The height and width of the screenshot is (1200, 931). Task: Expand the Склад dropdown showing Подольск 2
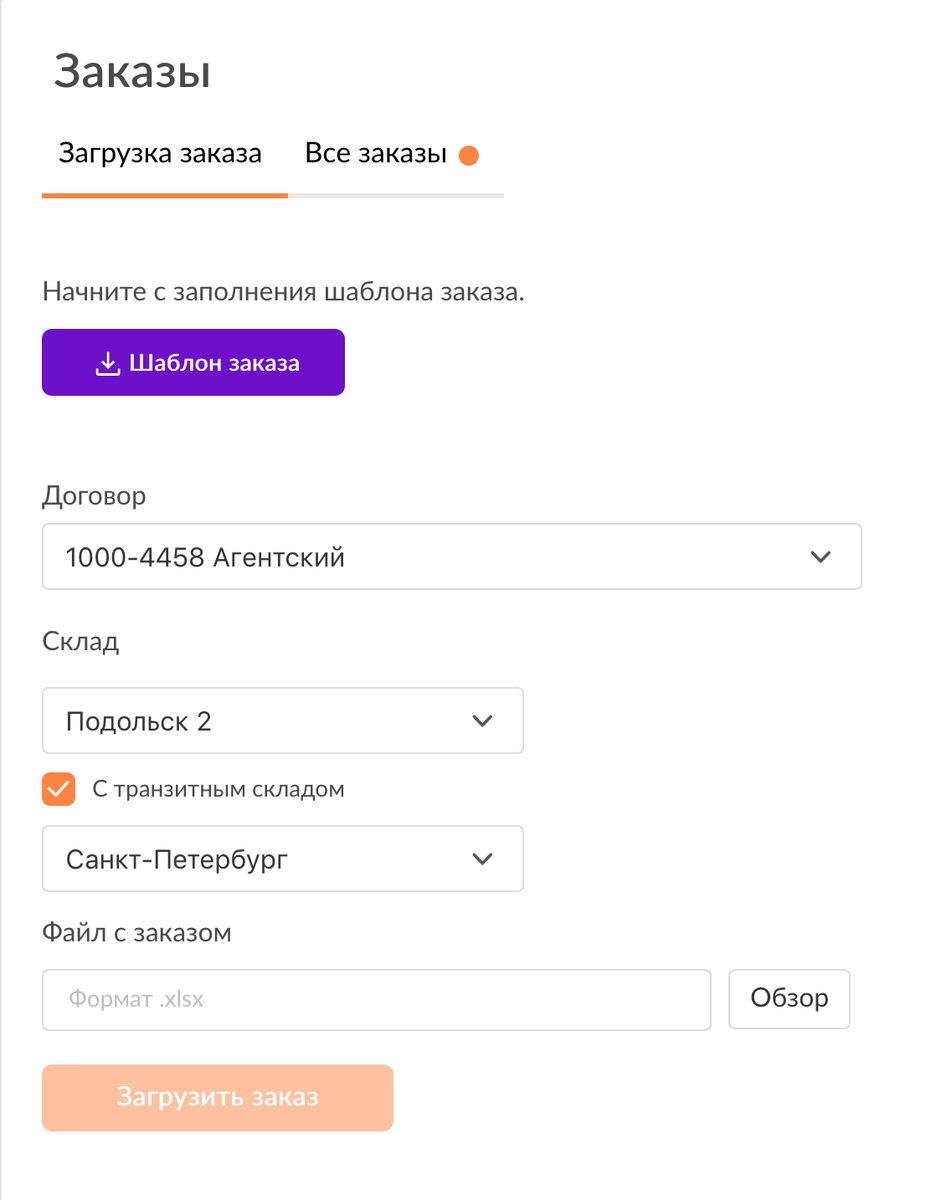(x=282, y=720)
